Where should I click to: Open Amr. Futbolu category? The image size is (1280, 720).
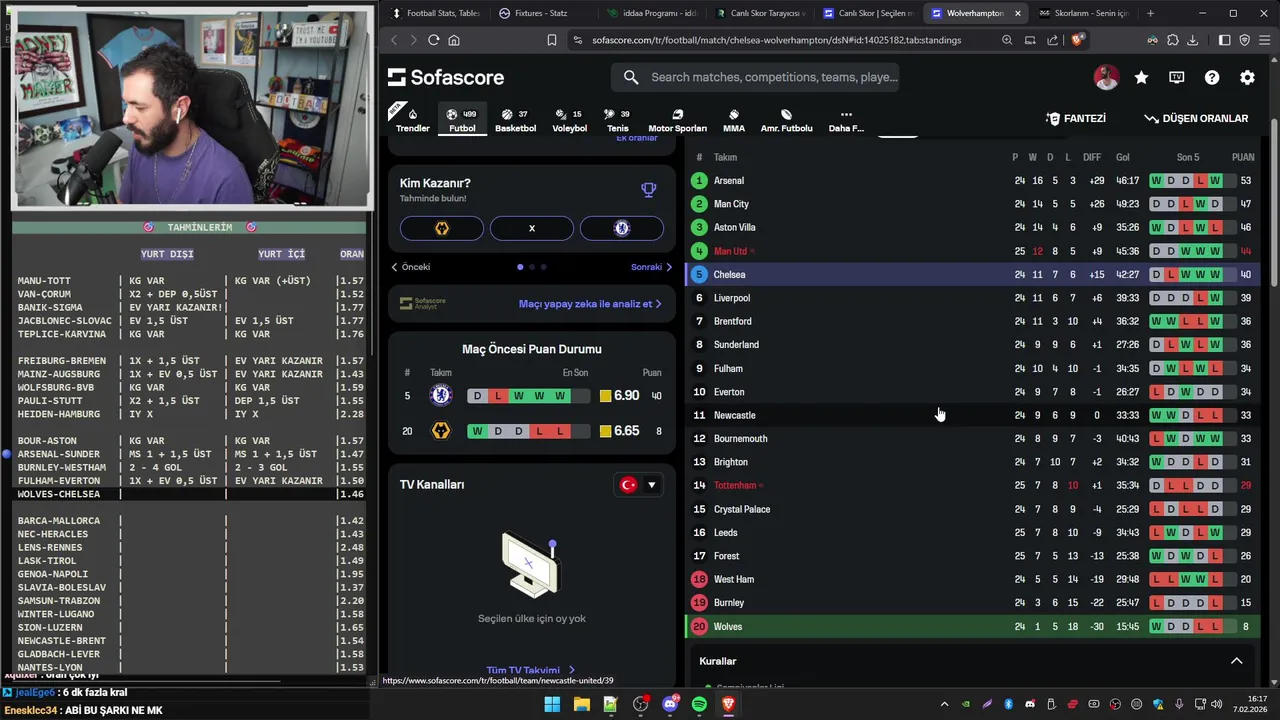pyautogui.click(x=786, y=120)
